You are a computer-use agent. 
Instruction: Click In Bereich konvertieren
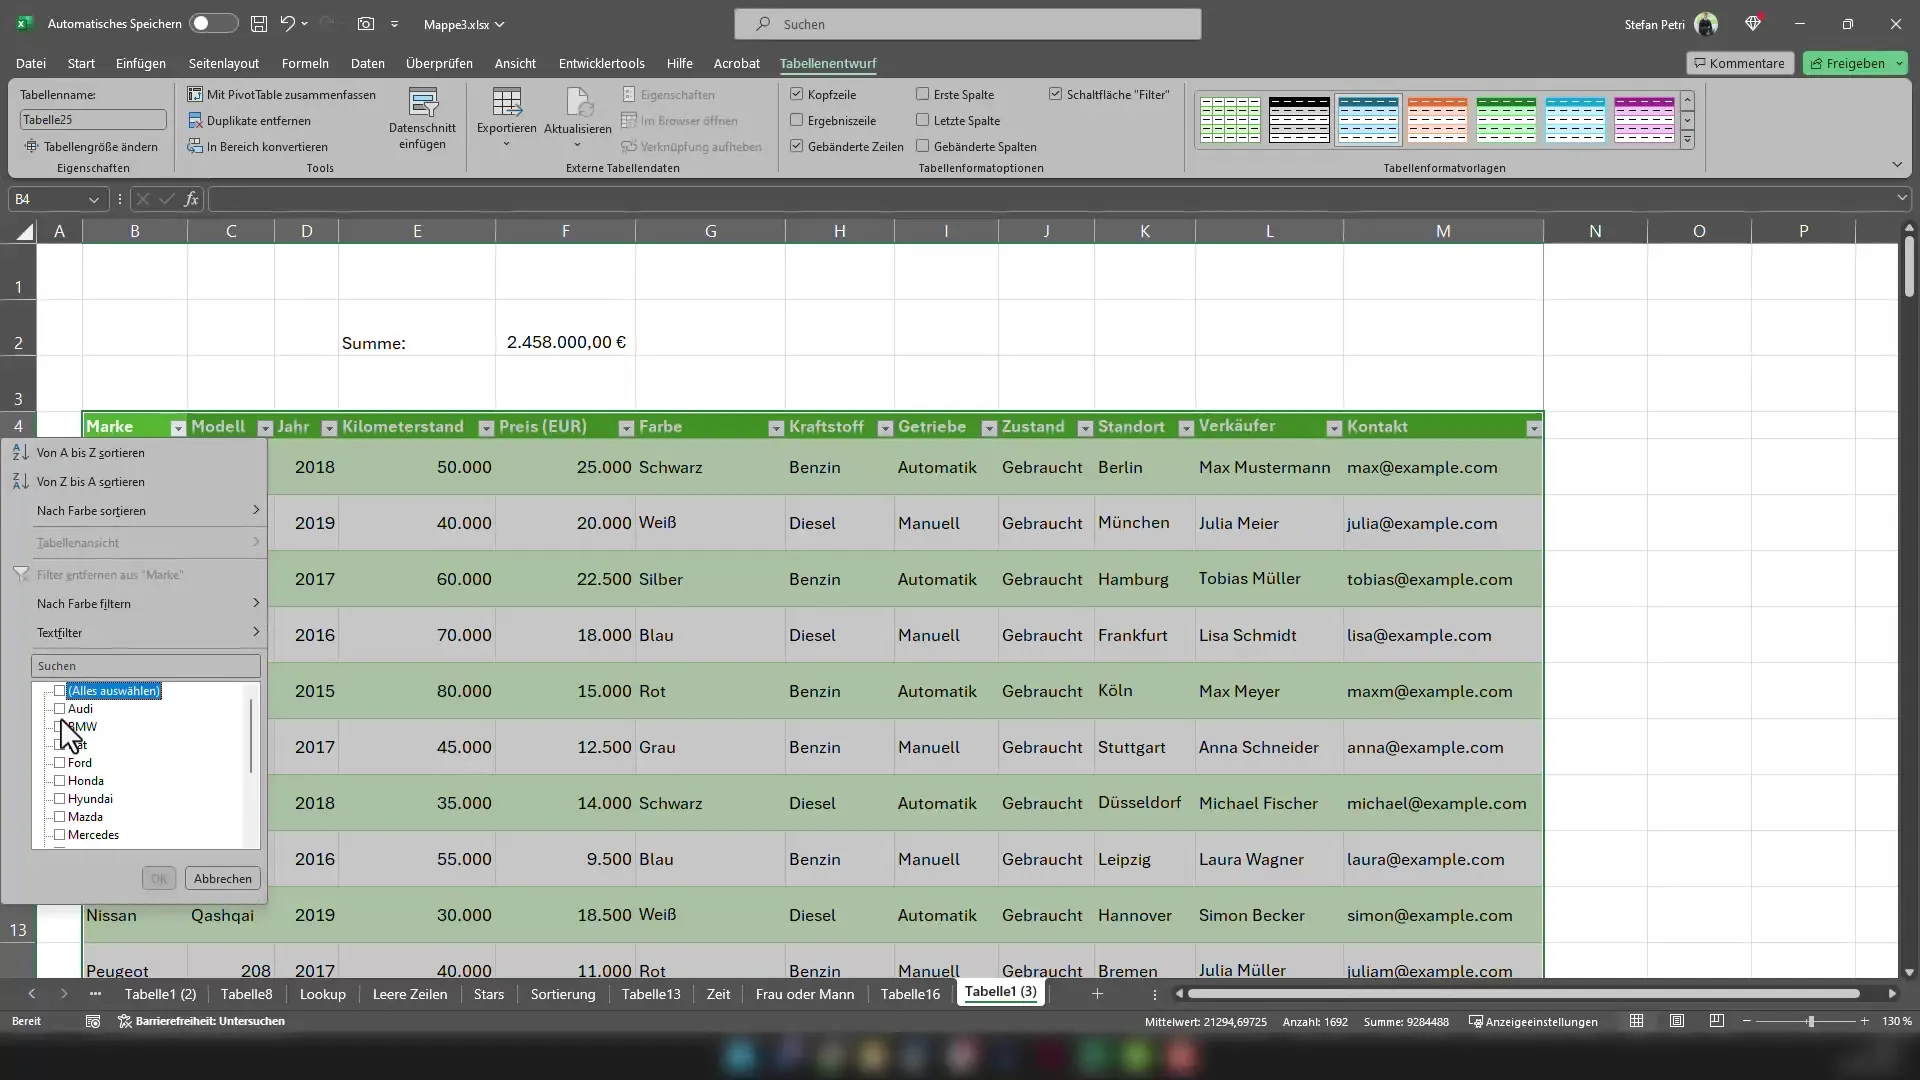(x=258, y=146)
